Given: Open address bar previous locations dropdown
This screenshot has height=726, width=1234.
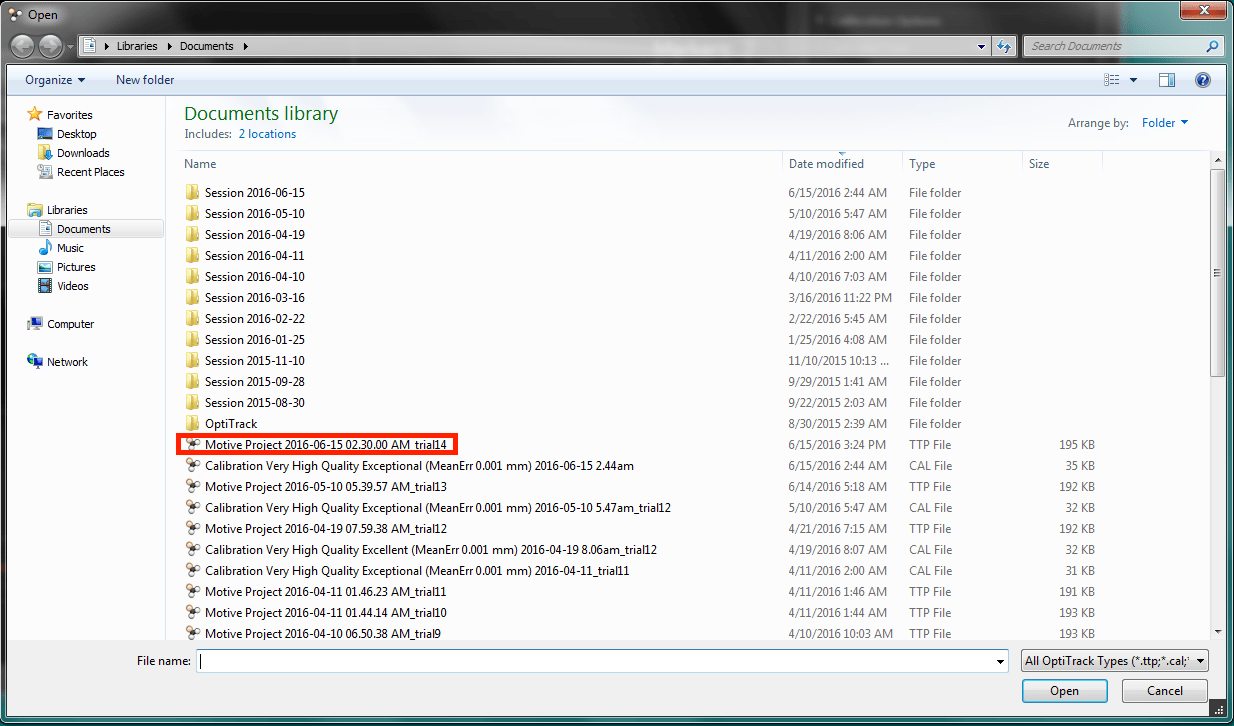Looking at the screenshot, I should click(x=982, y=46).
